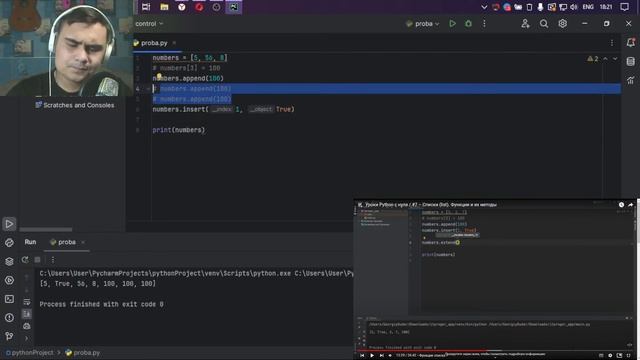Rerun proba in the Run panel

click(x=25, y=260)
